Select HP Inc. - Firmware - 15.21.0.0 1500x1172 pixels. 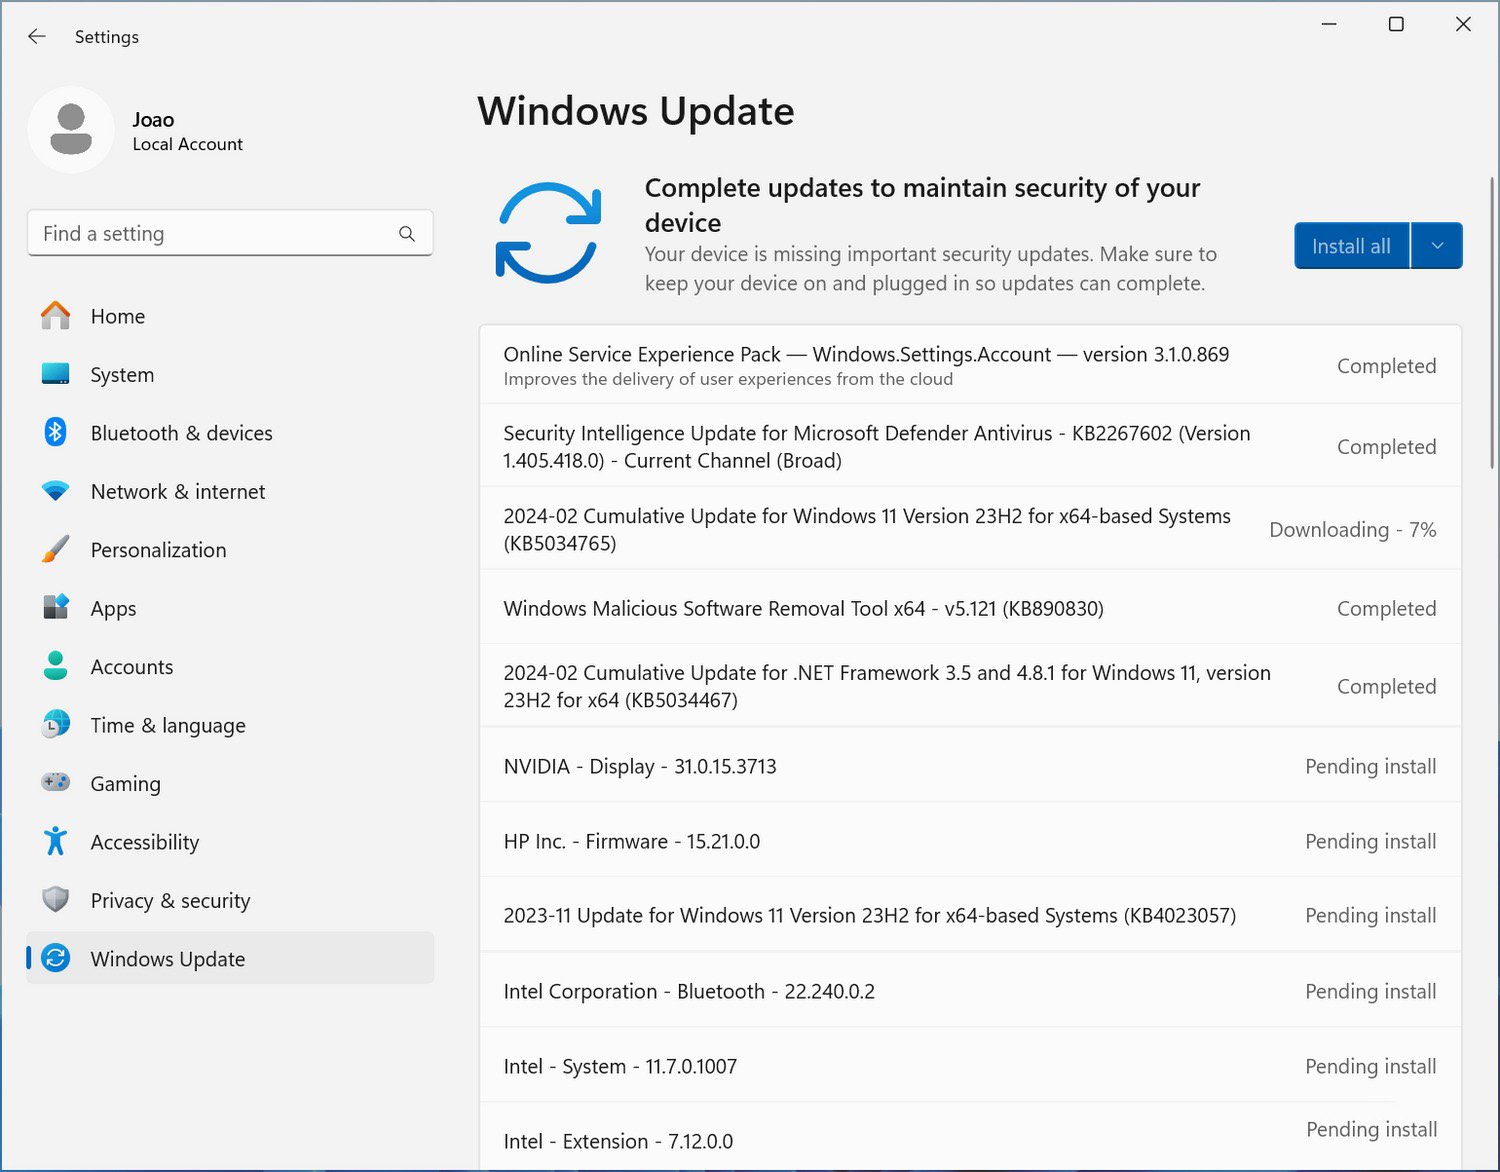pos(970,841)
